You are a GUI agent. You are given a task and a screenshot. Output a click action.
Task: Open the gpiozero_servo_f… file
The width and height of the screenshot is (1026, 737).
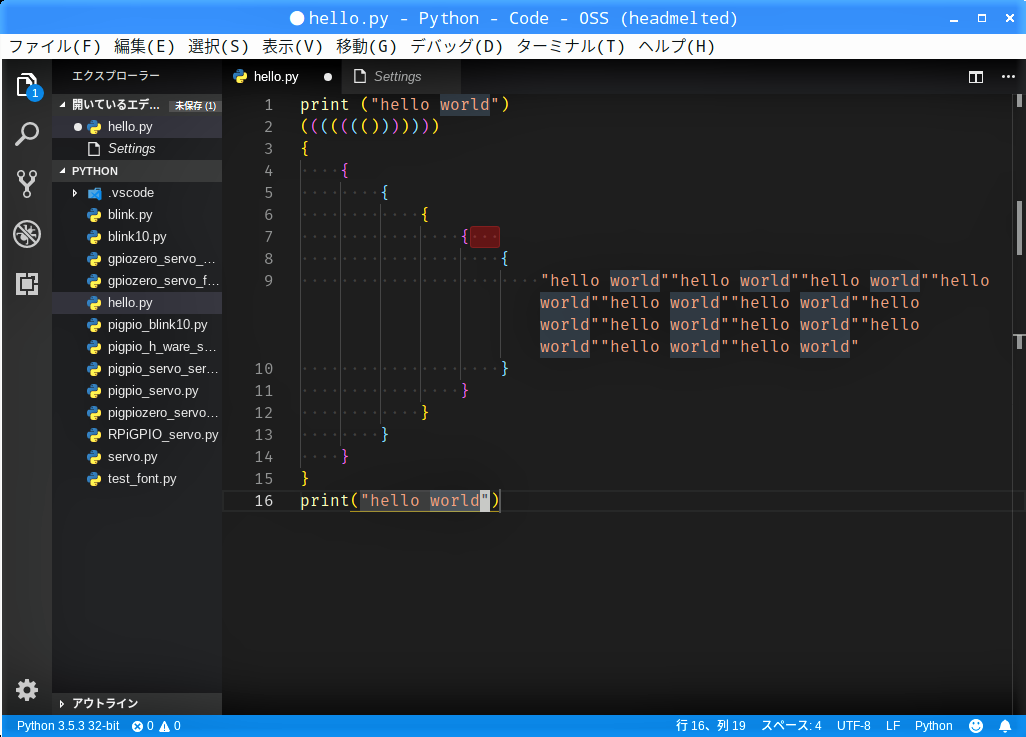click(x=137, y=281)
